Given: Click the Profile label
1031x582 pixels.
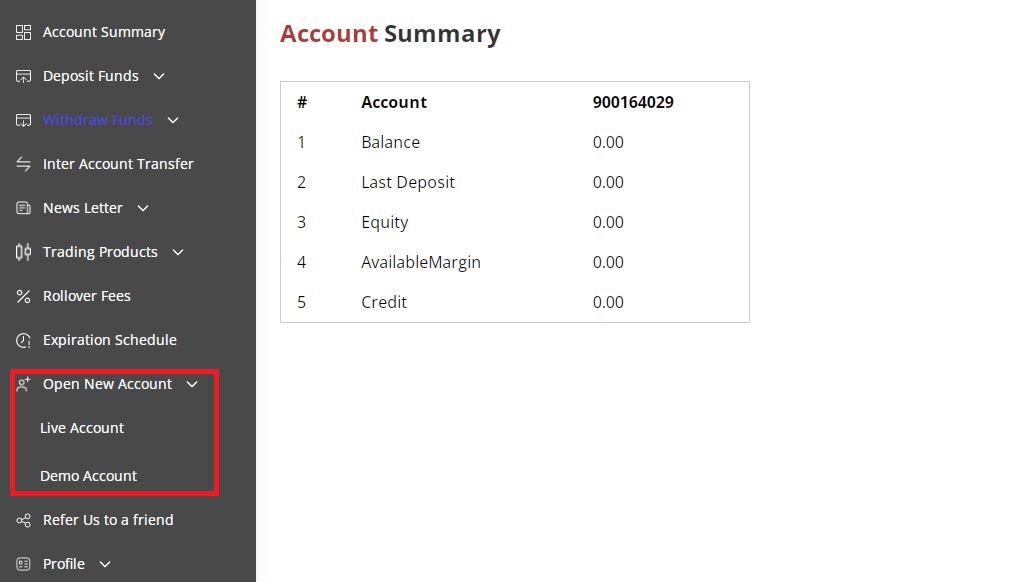Looking at the screenshot, I should pos(64,564).
